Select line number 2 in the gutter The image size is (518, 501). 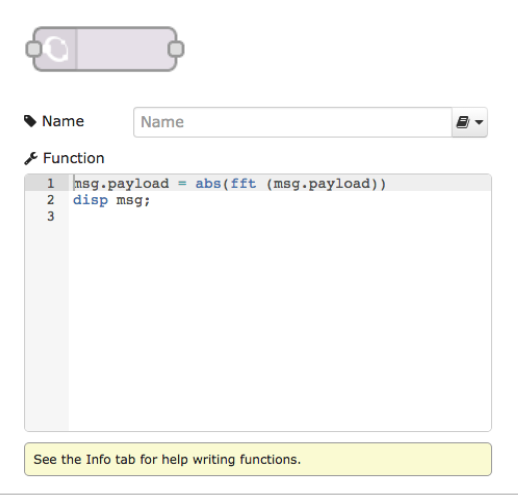50,200
